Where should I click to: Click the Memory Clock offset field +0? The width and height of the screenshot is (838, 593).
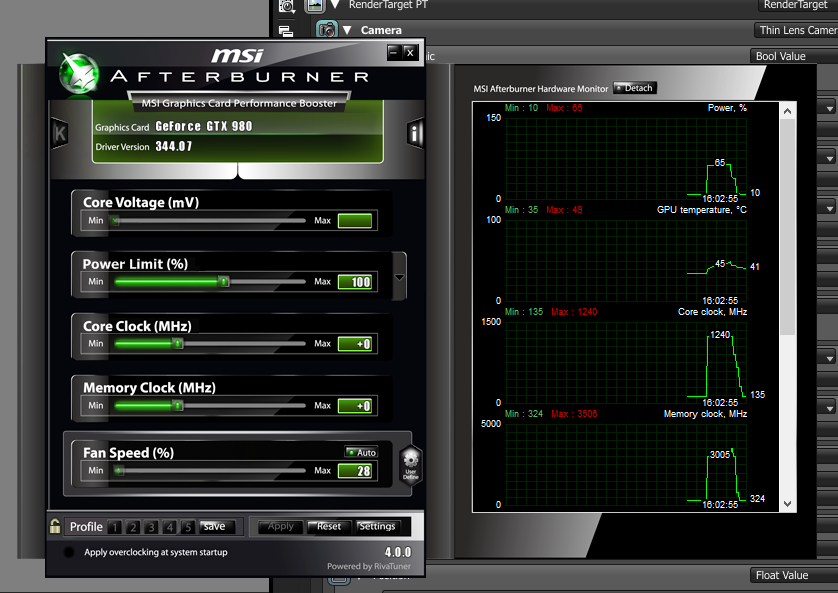point(355,405)
